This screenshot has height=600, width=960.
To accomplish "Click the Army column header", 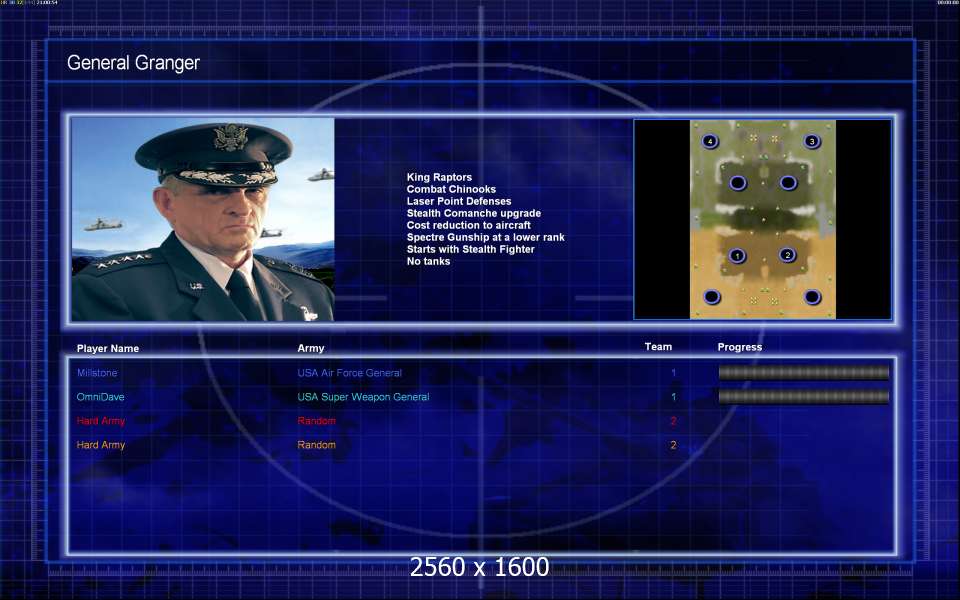I will point(310,348).
